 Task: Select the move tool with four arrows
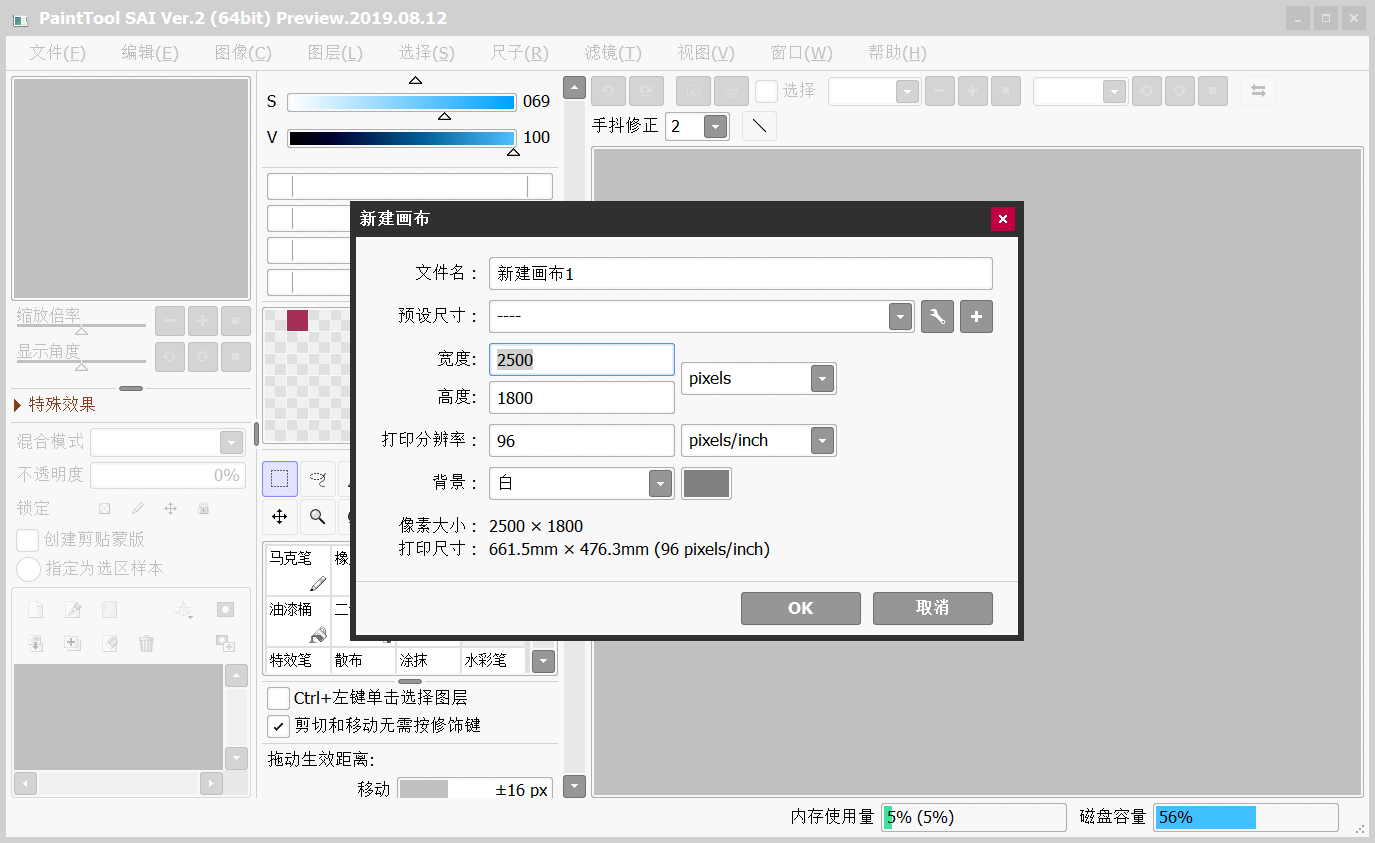click(280, 516)
